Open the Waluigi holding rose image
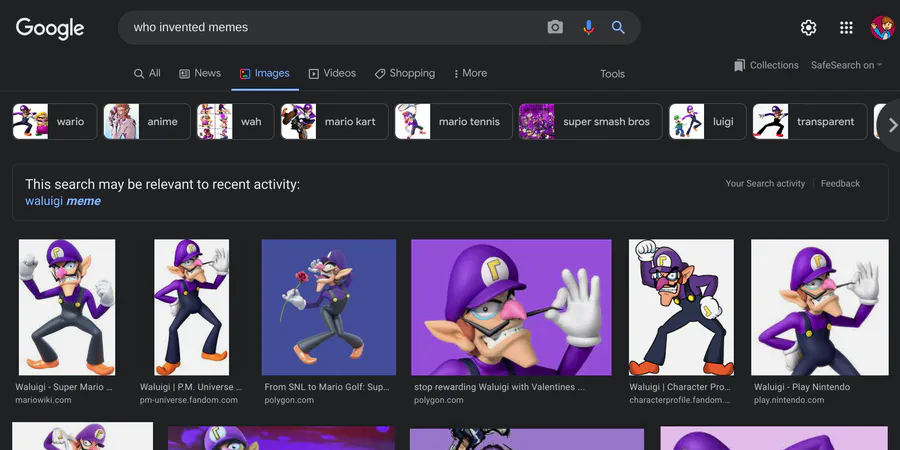Screen dimensions: 900x450 pos(329,307)
